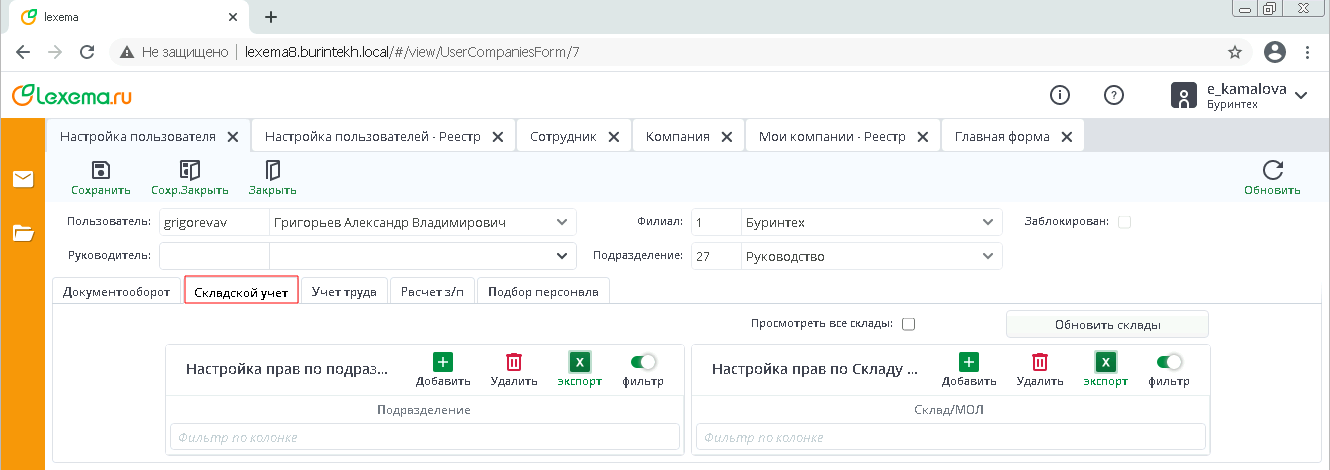The height and width of the screenshot is (470, 1330).
Task: Toggle фильтр switch in Склад panel
Action: point(1169,362)
